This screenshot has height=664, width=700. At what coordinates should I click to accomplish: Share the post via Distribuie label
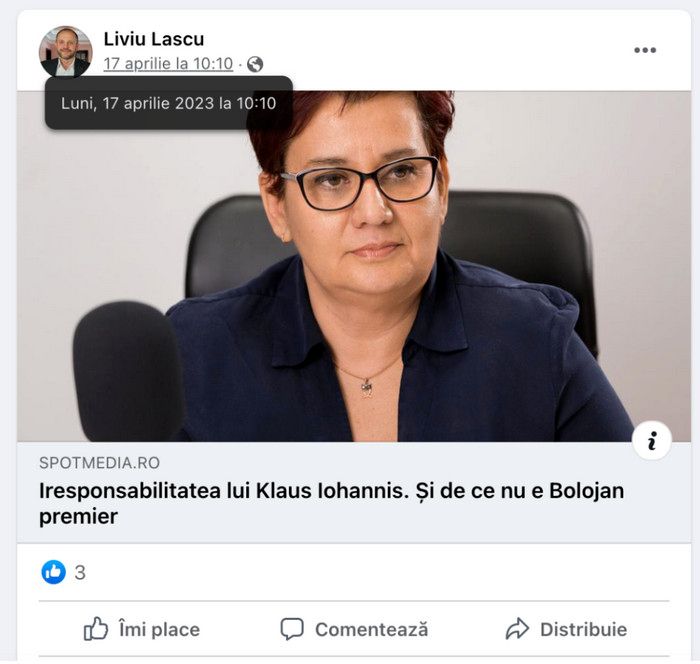(583, 630)
